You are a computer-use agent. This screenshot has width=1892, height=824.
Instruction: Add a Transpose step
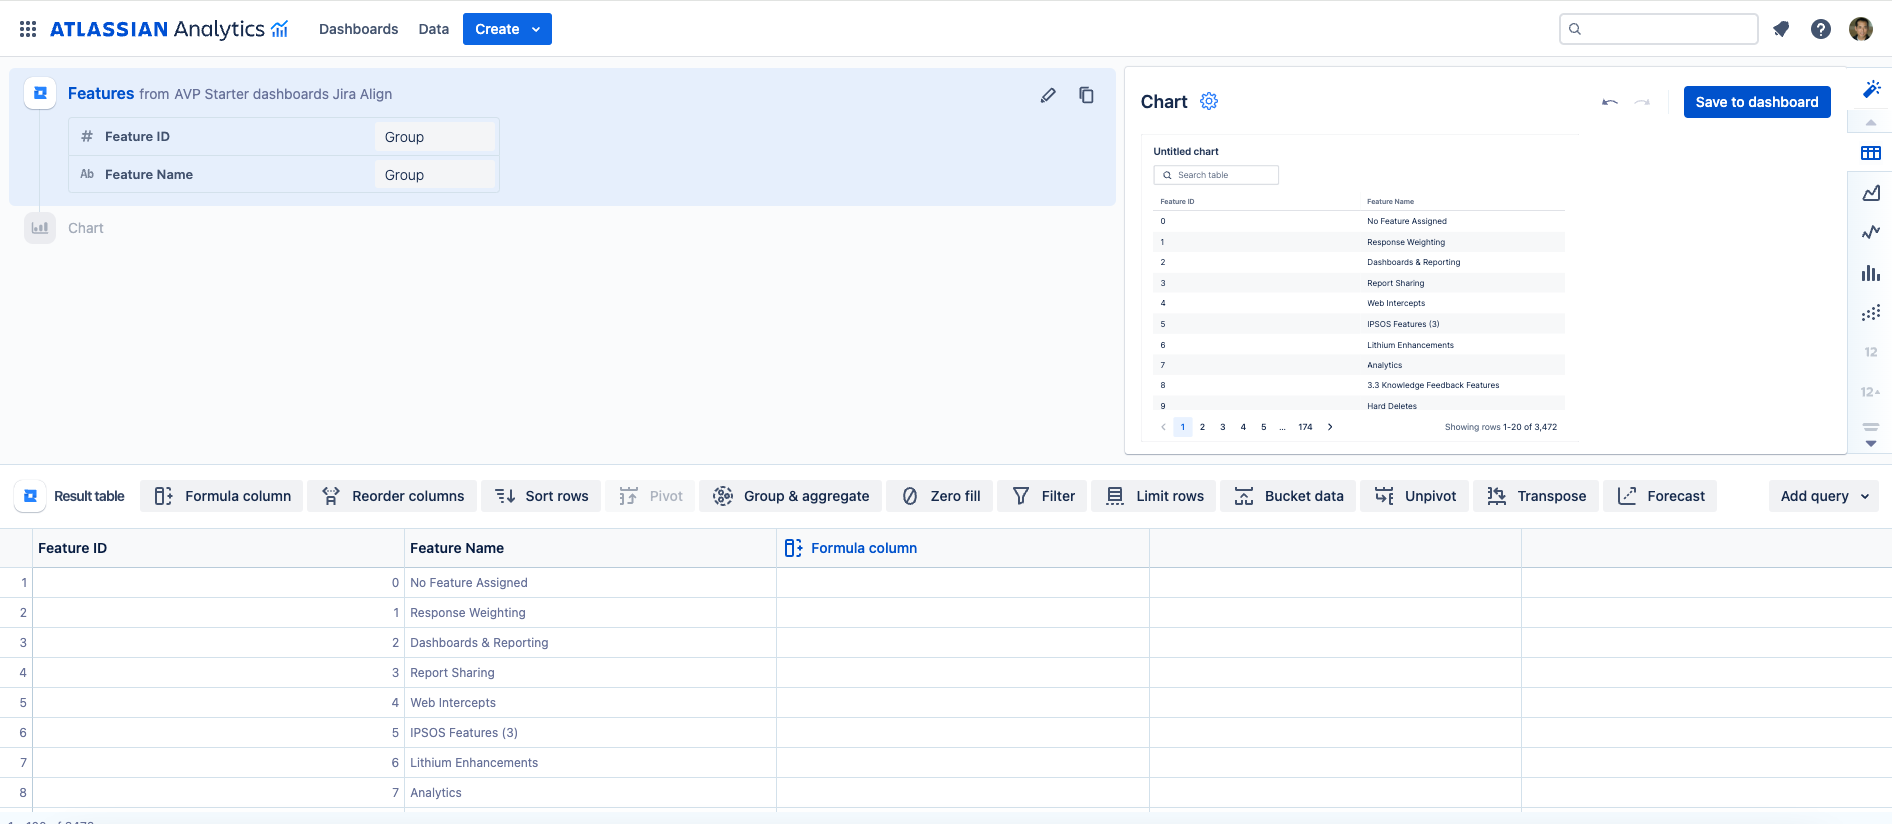[1536, 496]
